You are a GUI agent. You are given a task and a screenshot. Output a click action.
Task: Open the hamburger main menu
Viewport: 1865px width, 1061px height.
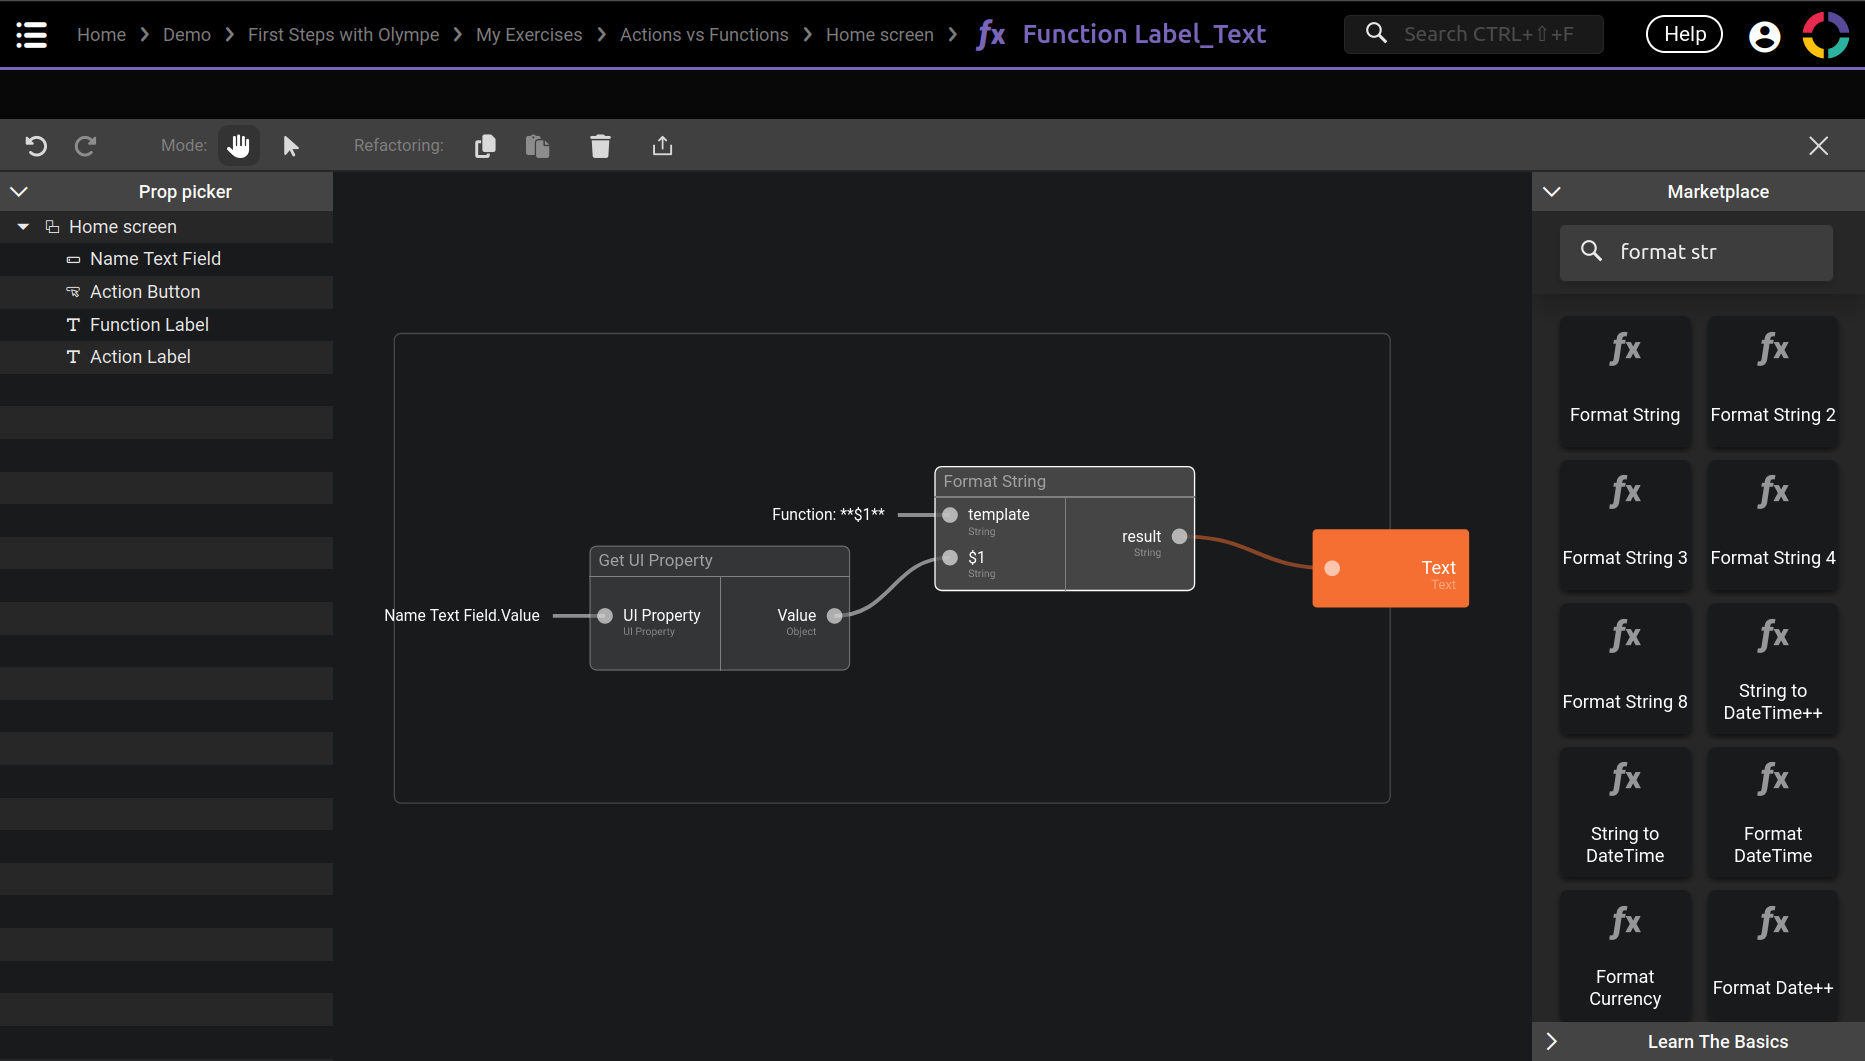[31, 35]
